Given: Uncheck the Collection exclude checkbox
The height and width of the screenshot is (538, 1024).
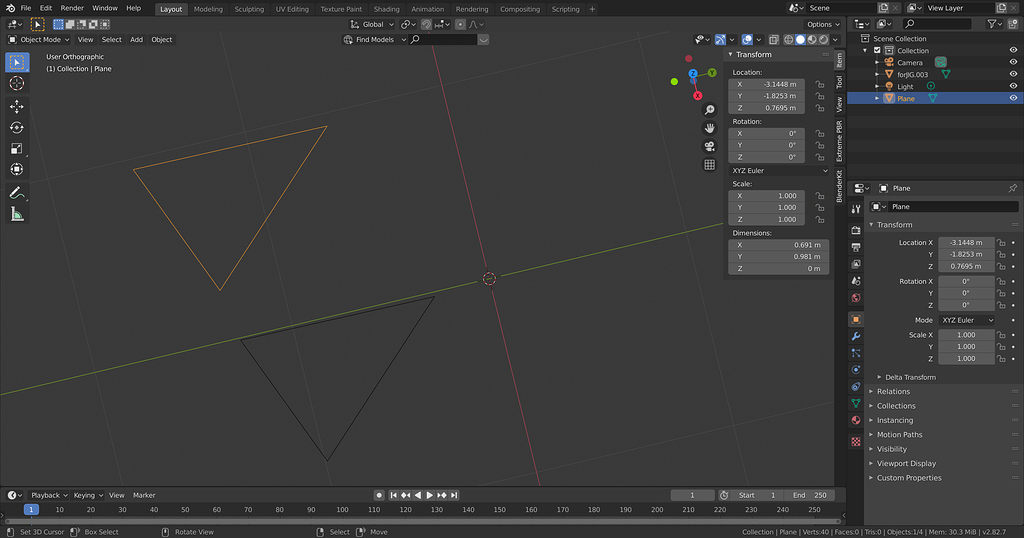Looking at the screenshot, I should pos(877,50).
